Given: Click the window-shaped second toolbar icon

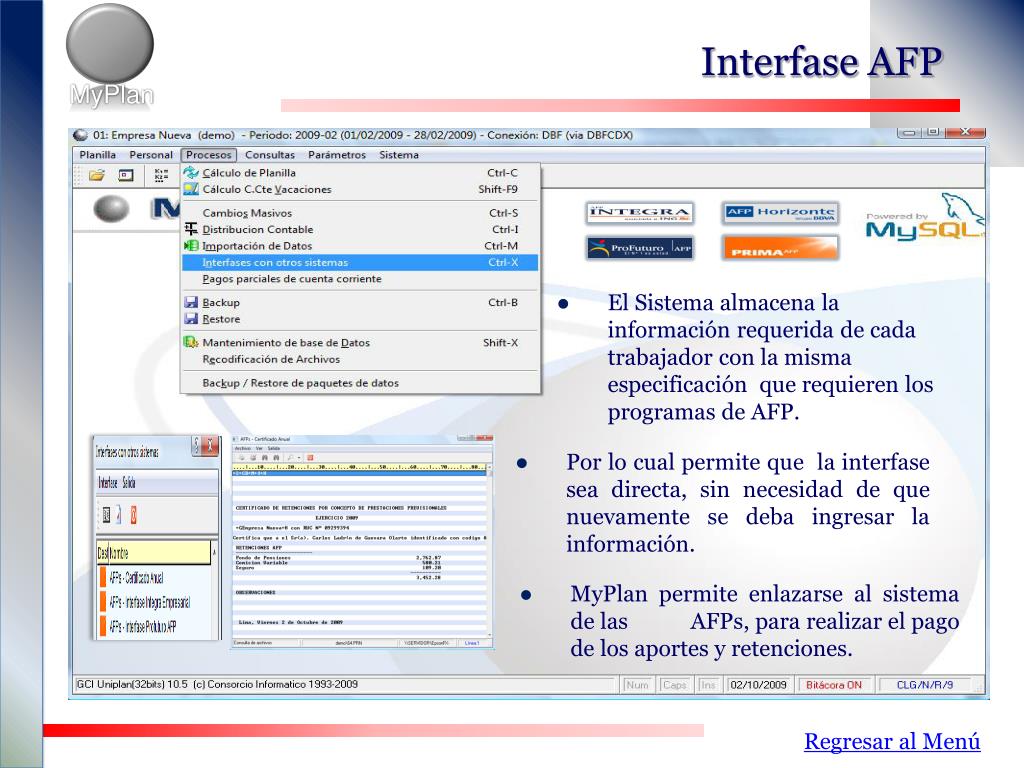Looking at the screenshot, I should tap(125, 175).
